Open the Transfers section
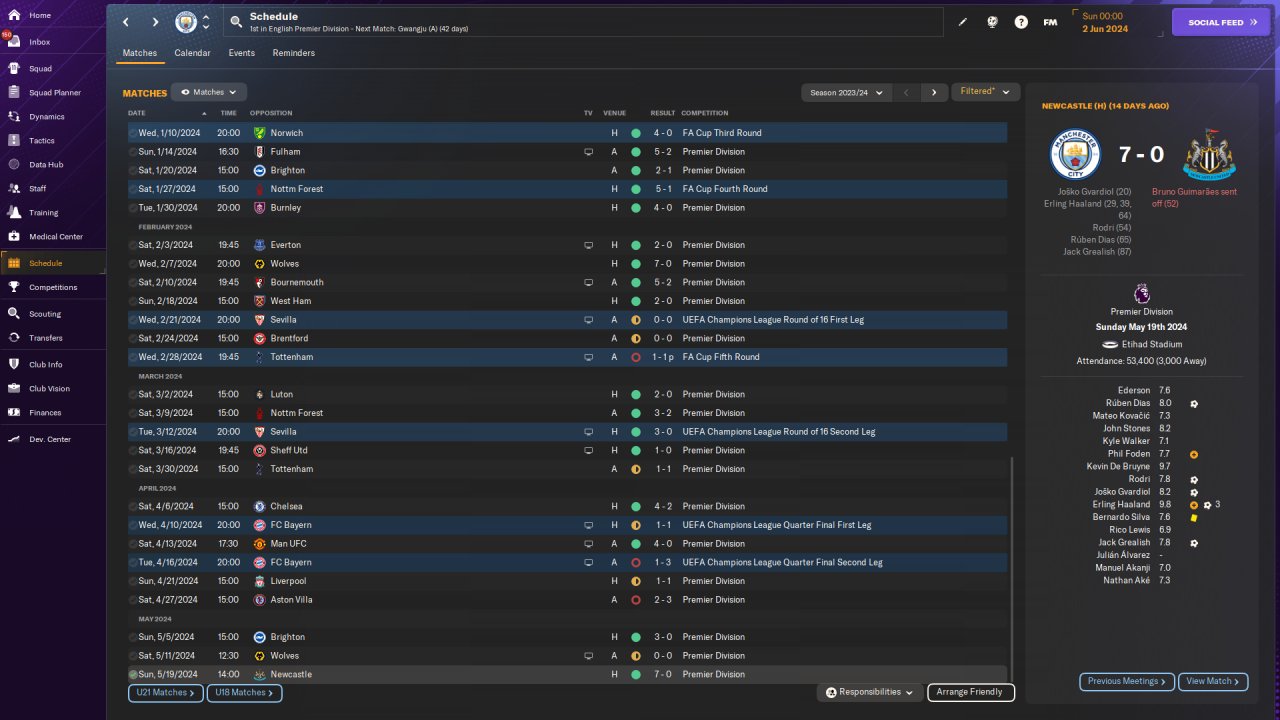The image size is (1280, 720). pos(46,338)
